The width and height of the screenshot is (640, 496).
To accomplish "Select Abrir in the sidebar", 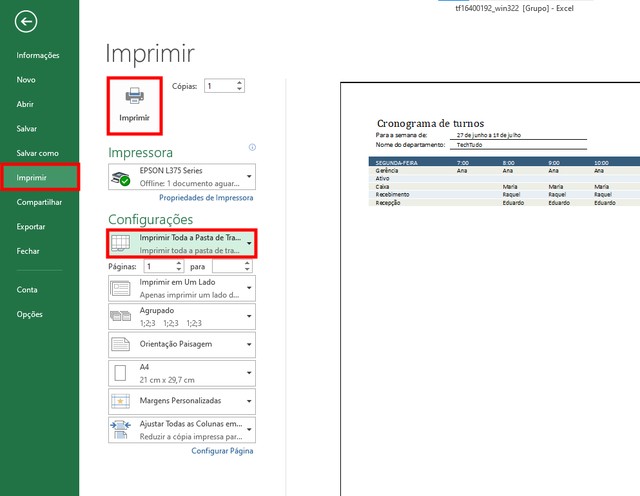I will click(25, 104).
